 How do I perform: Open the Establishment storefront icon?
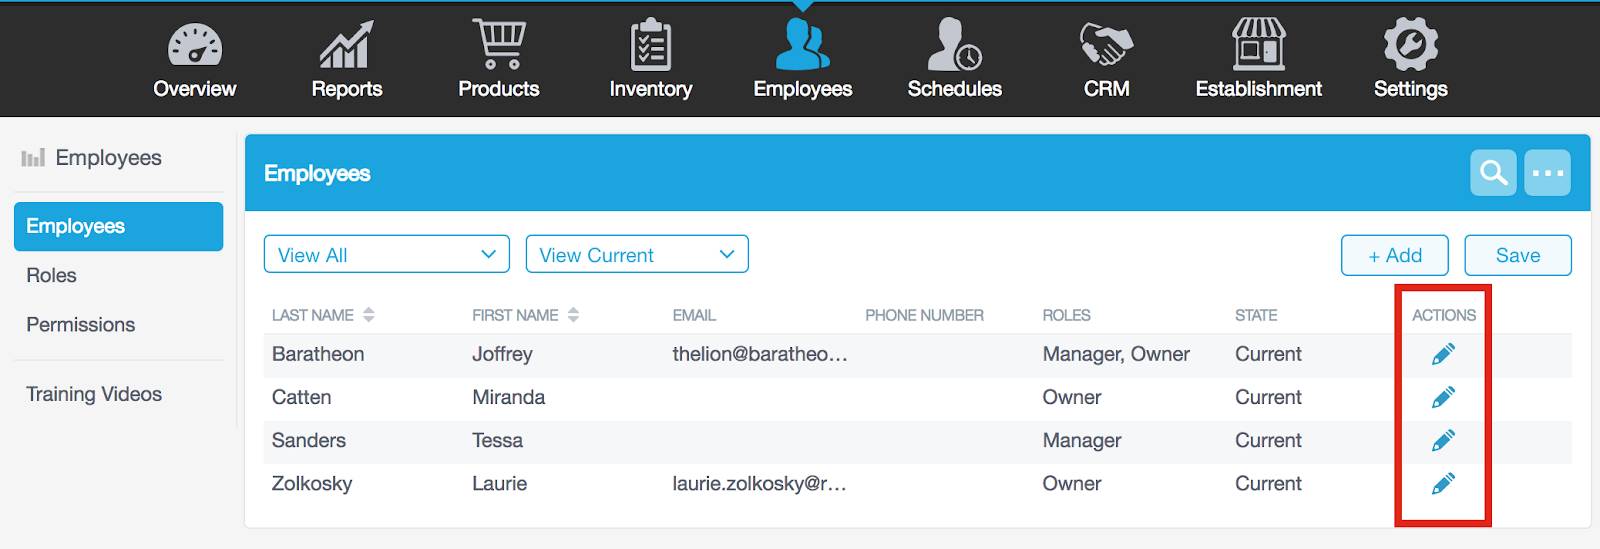(x=1259, y=44)
